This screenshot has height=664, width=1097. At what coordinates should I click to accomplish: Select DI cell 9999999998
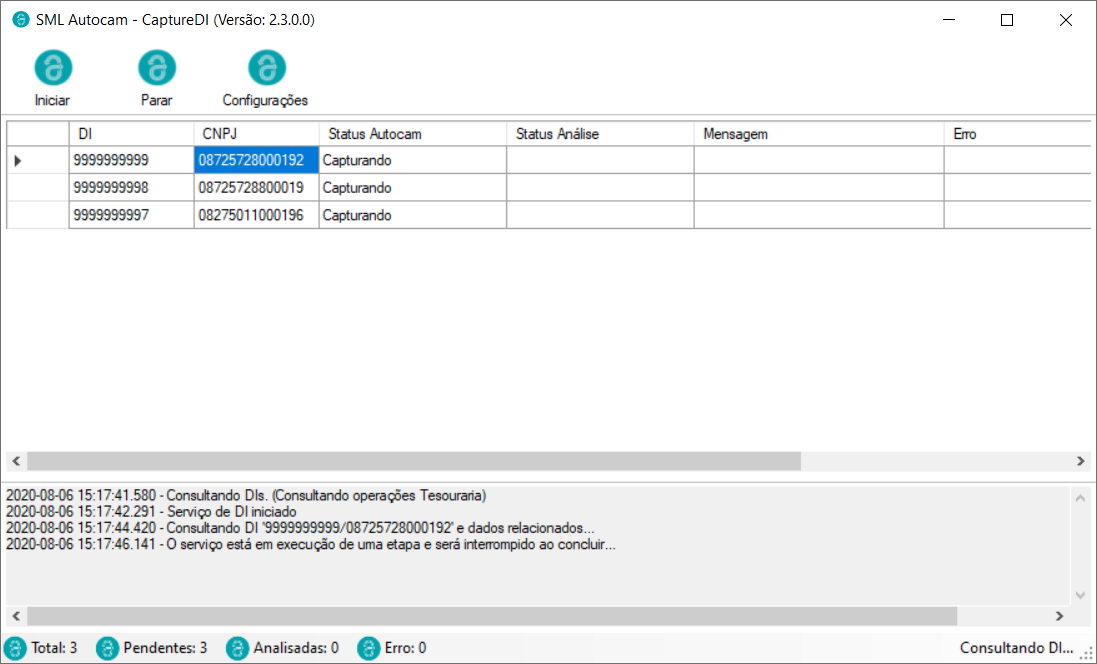tap(131, 188)
